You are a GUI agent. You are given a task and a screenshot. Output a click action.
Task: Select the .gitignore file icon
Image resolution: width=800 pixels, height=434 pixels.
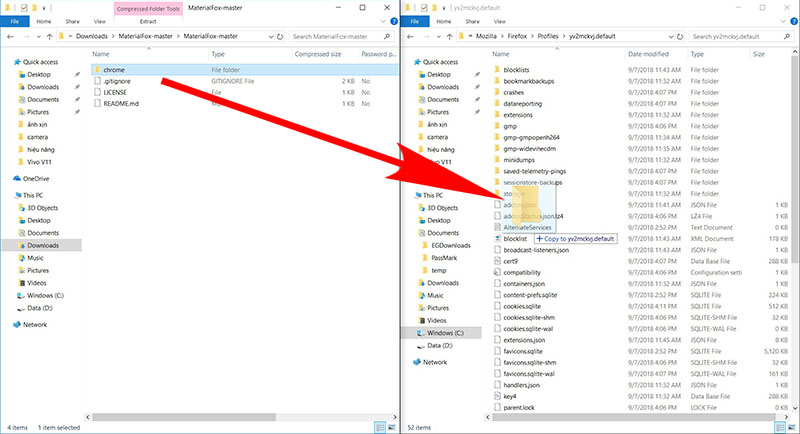tap(97, 81)
